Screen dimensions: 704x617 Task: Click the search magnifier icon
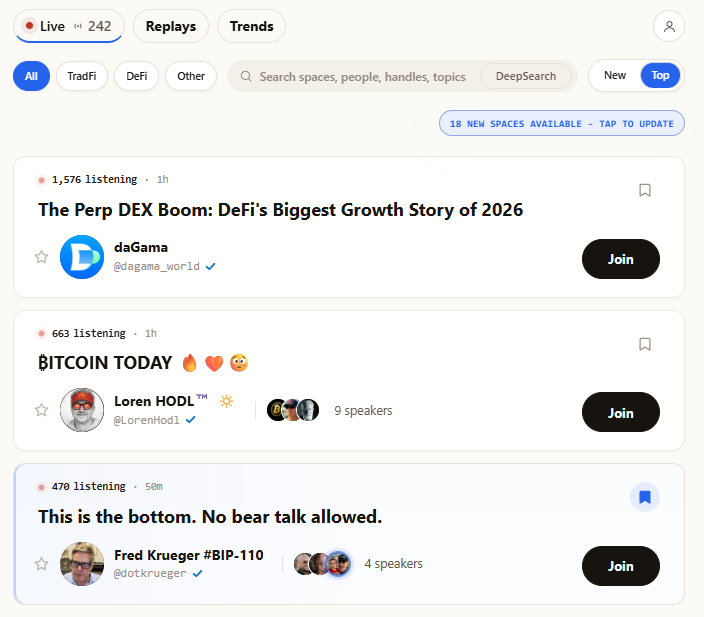click(x=246, y=76)
